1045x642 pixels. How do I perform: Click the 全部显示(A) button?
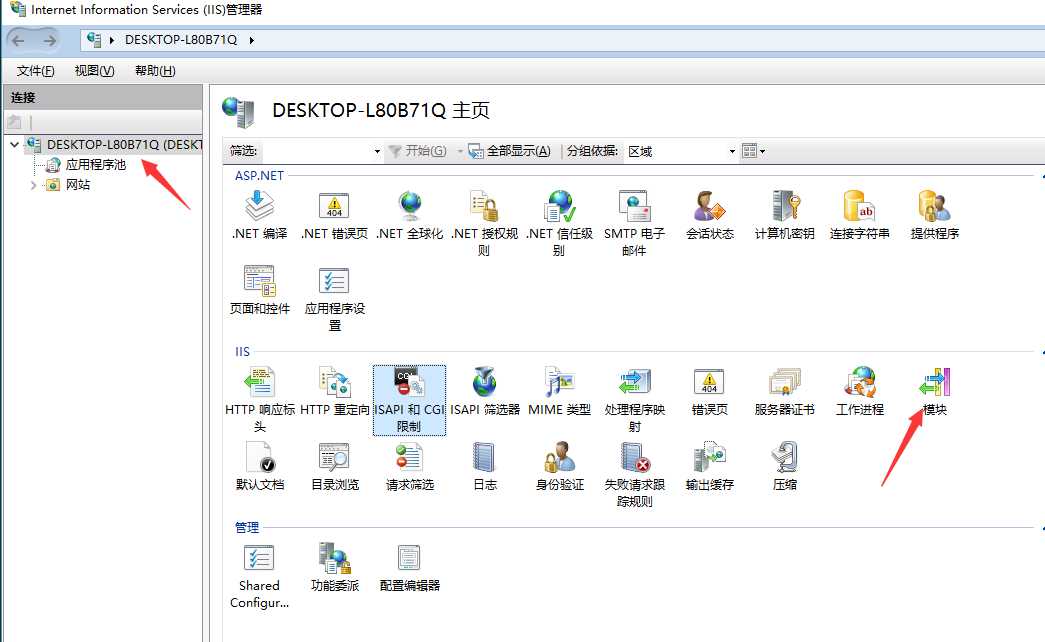point(510,151)
